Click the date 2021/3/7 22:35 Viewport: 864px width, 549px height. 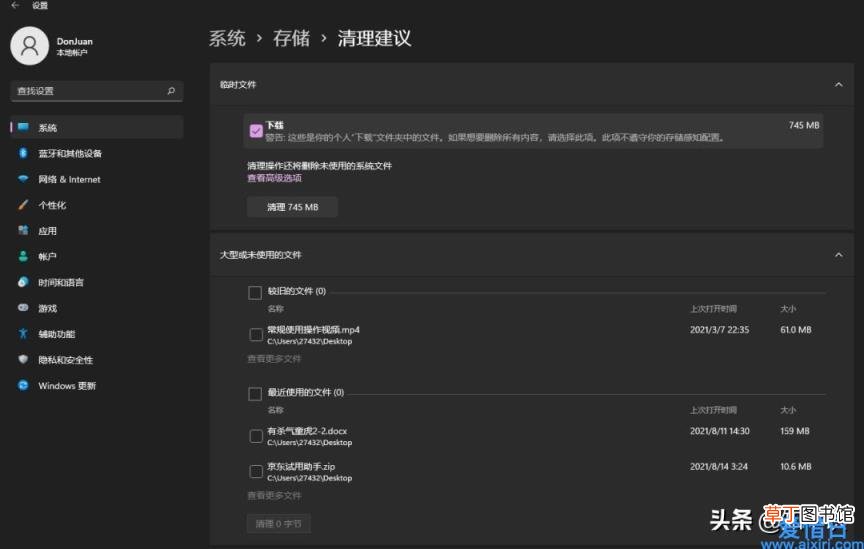point(719,330)
